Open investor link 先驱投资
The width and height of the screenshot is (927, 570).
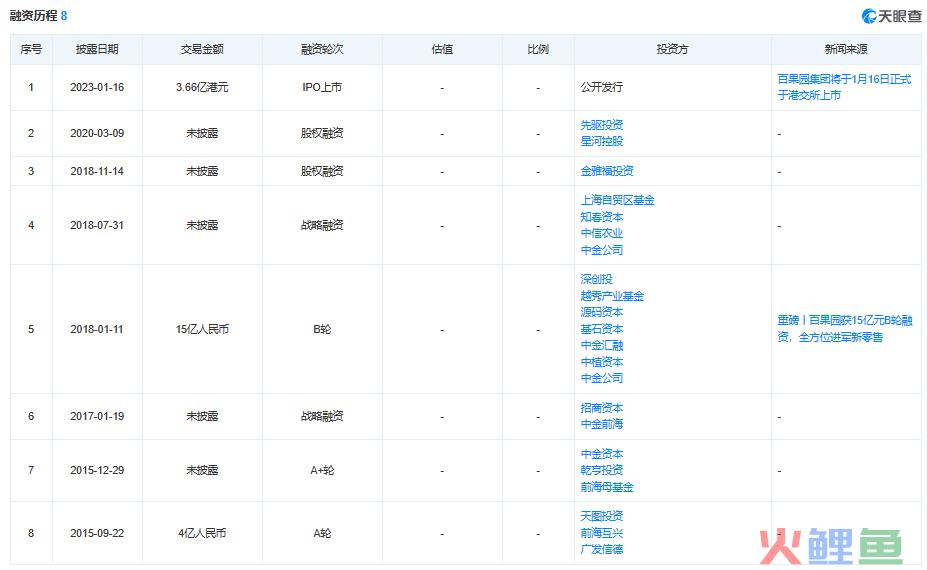(601, 125)
